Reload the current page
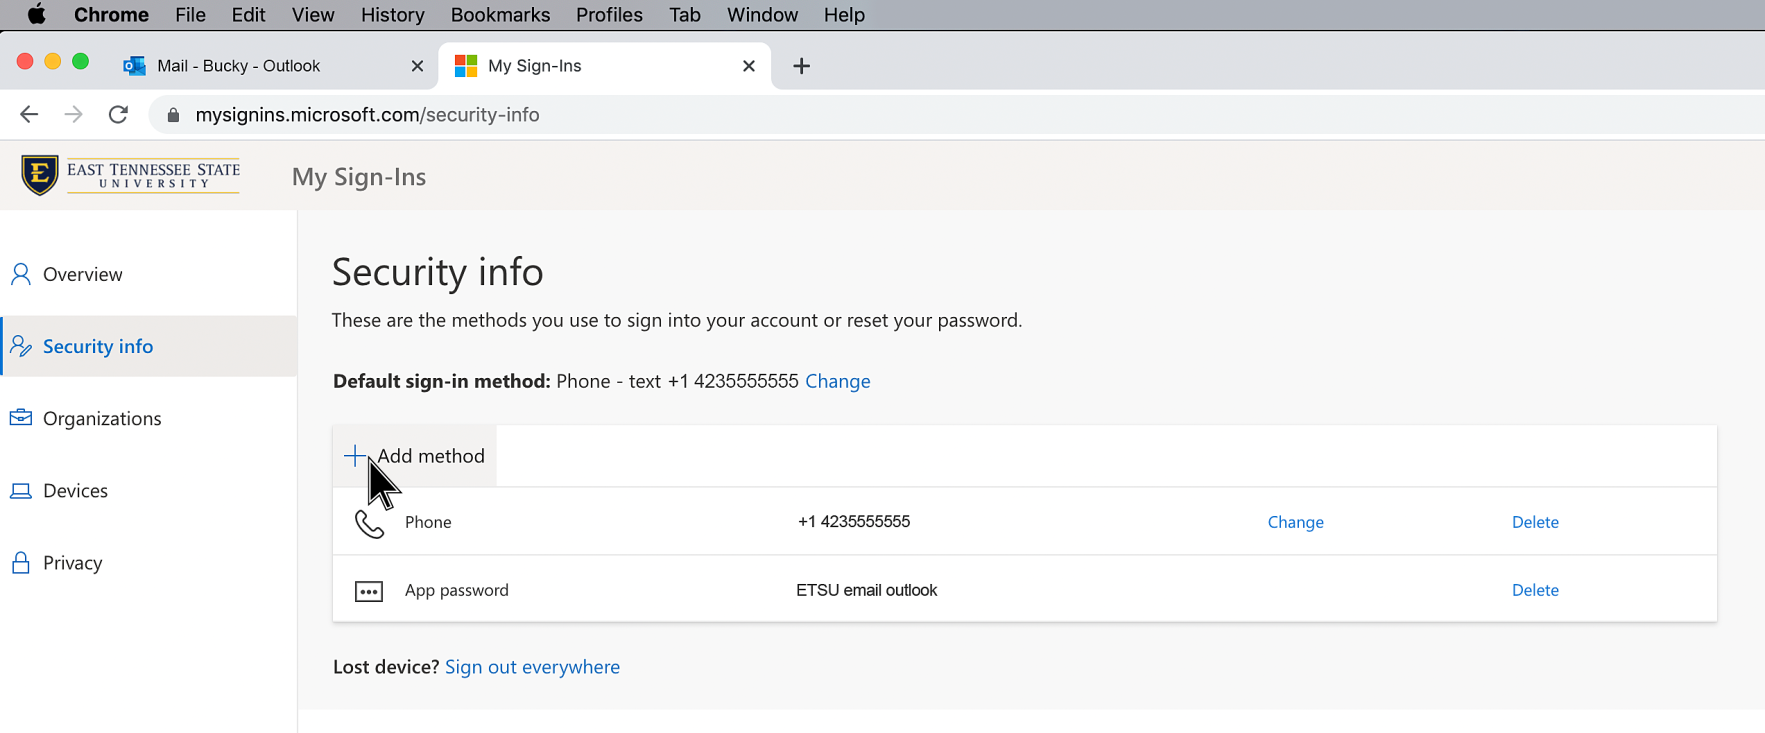The width and height of the screenshot is (1765, 733). [118, 115]
